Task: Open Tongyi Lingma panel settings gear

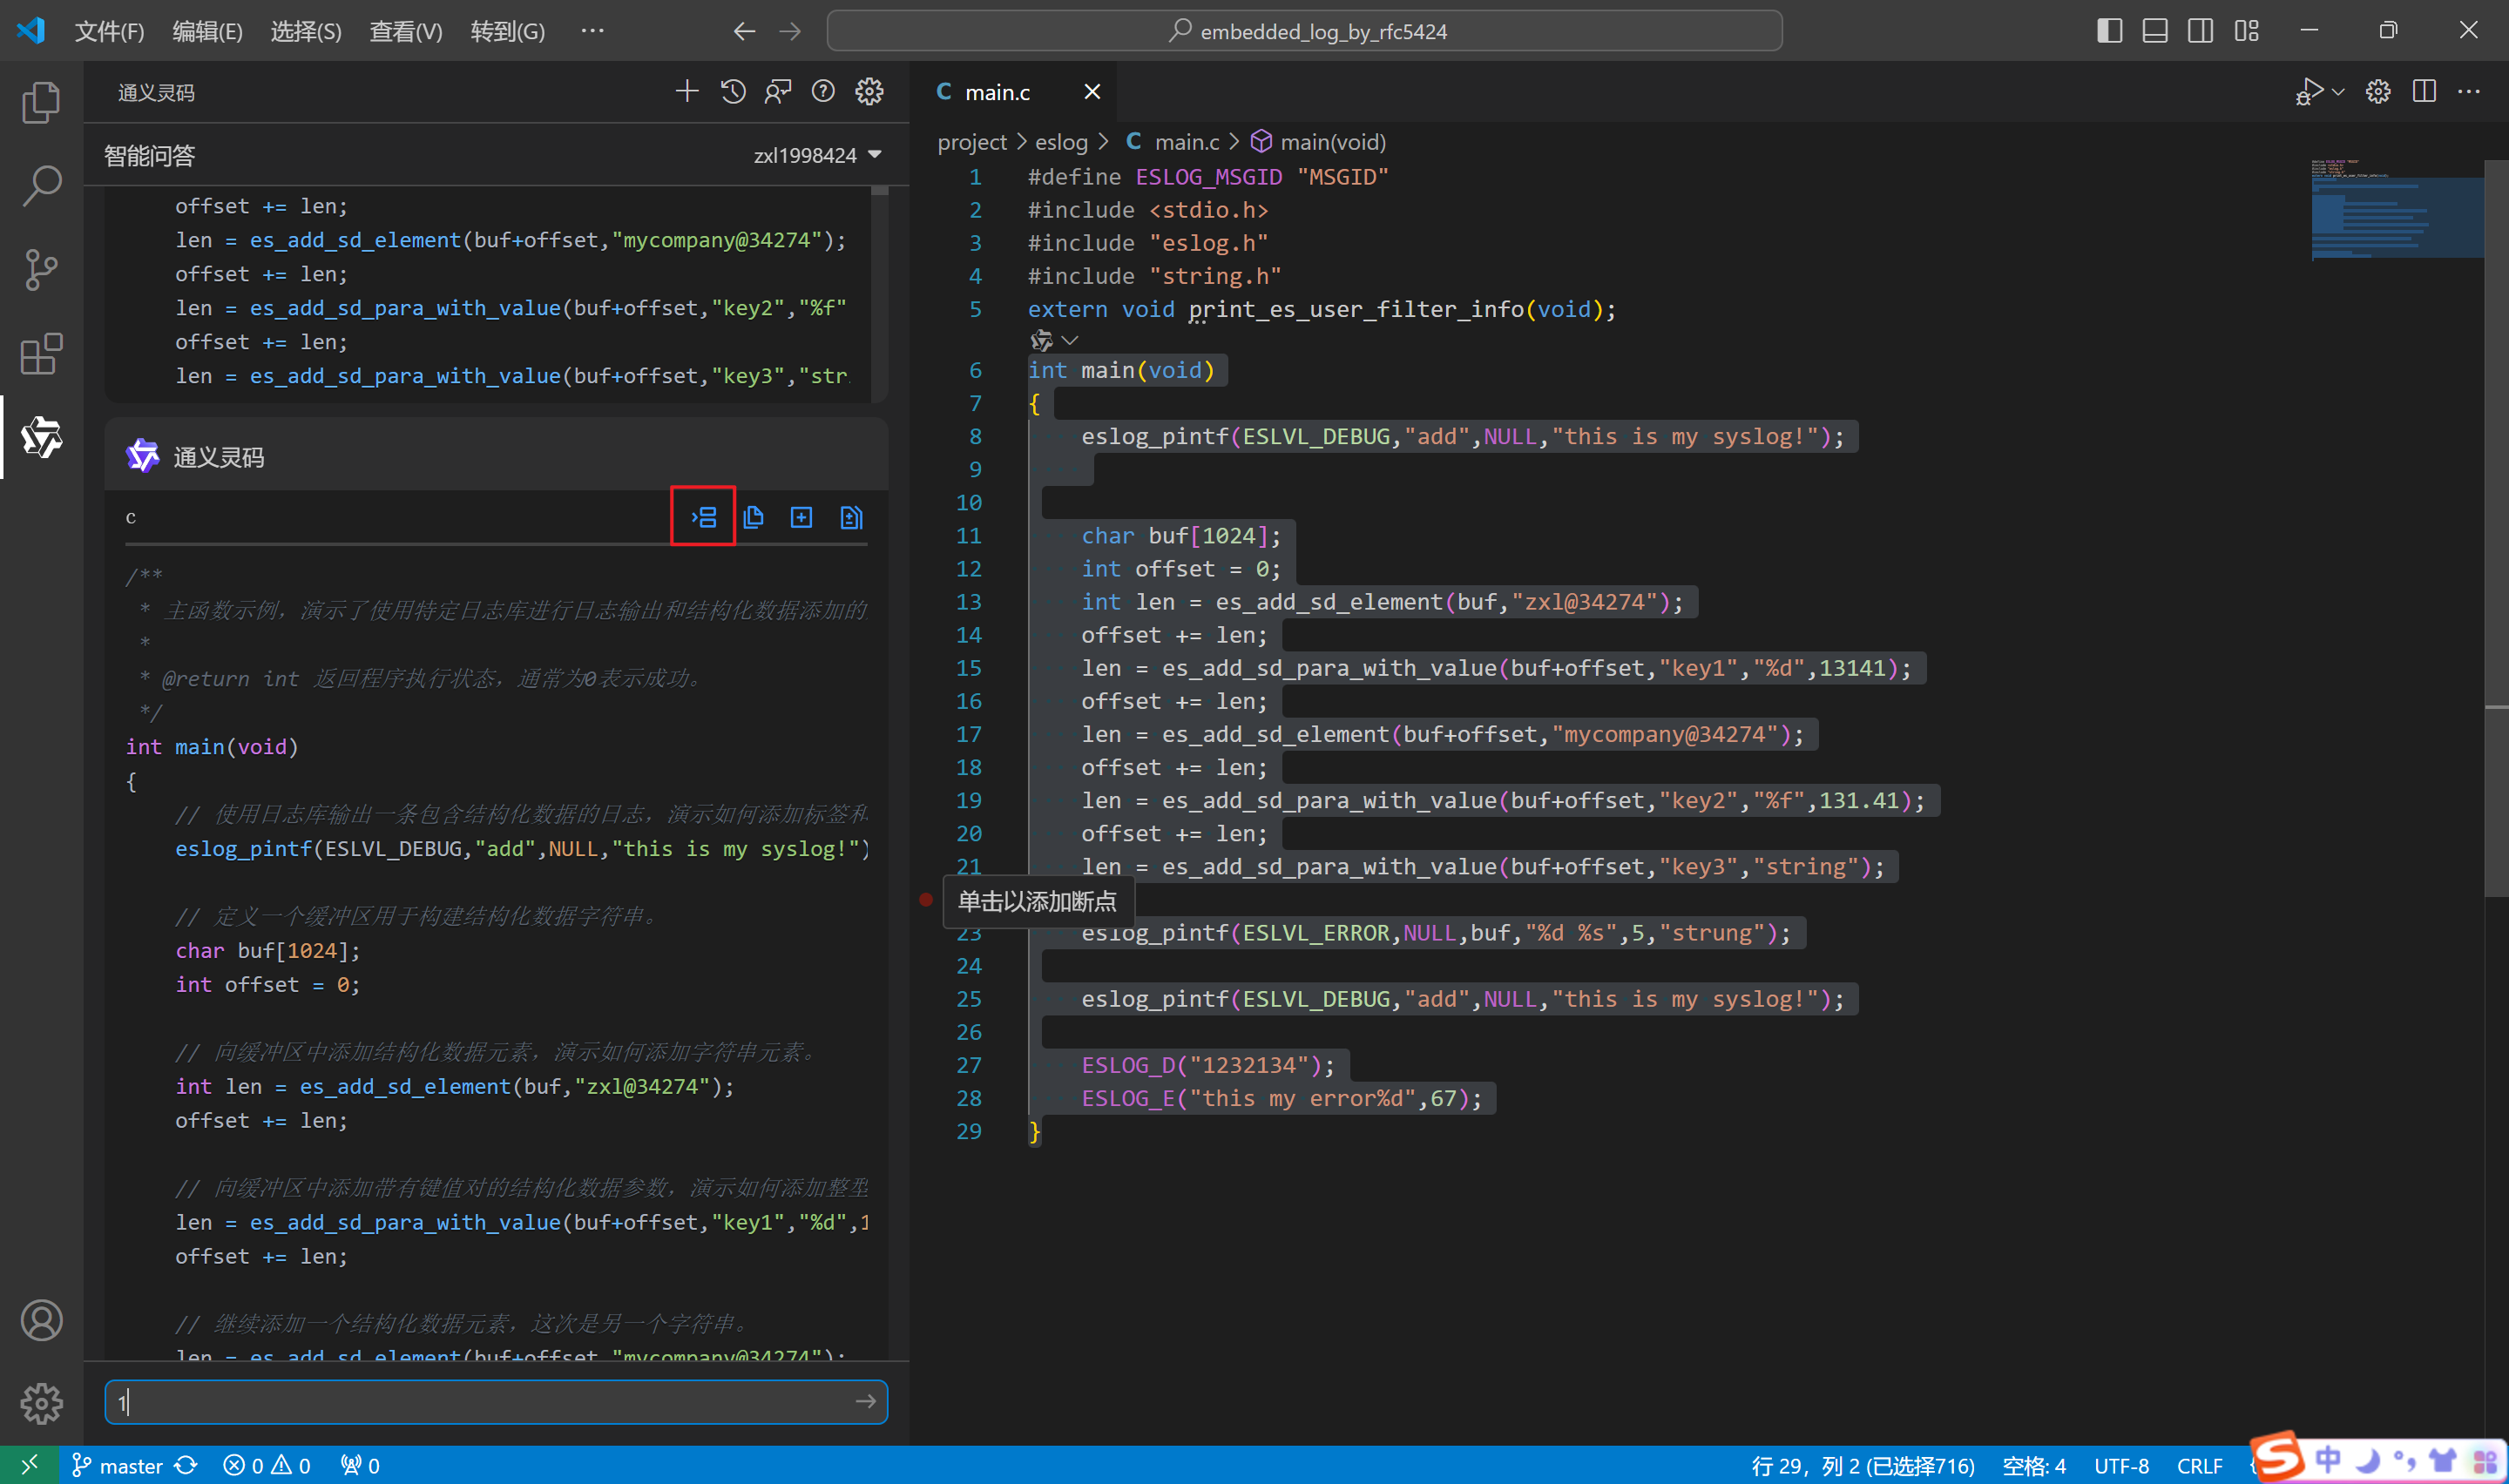Action: tap(869, 92)
